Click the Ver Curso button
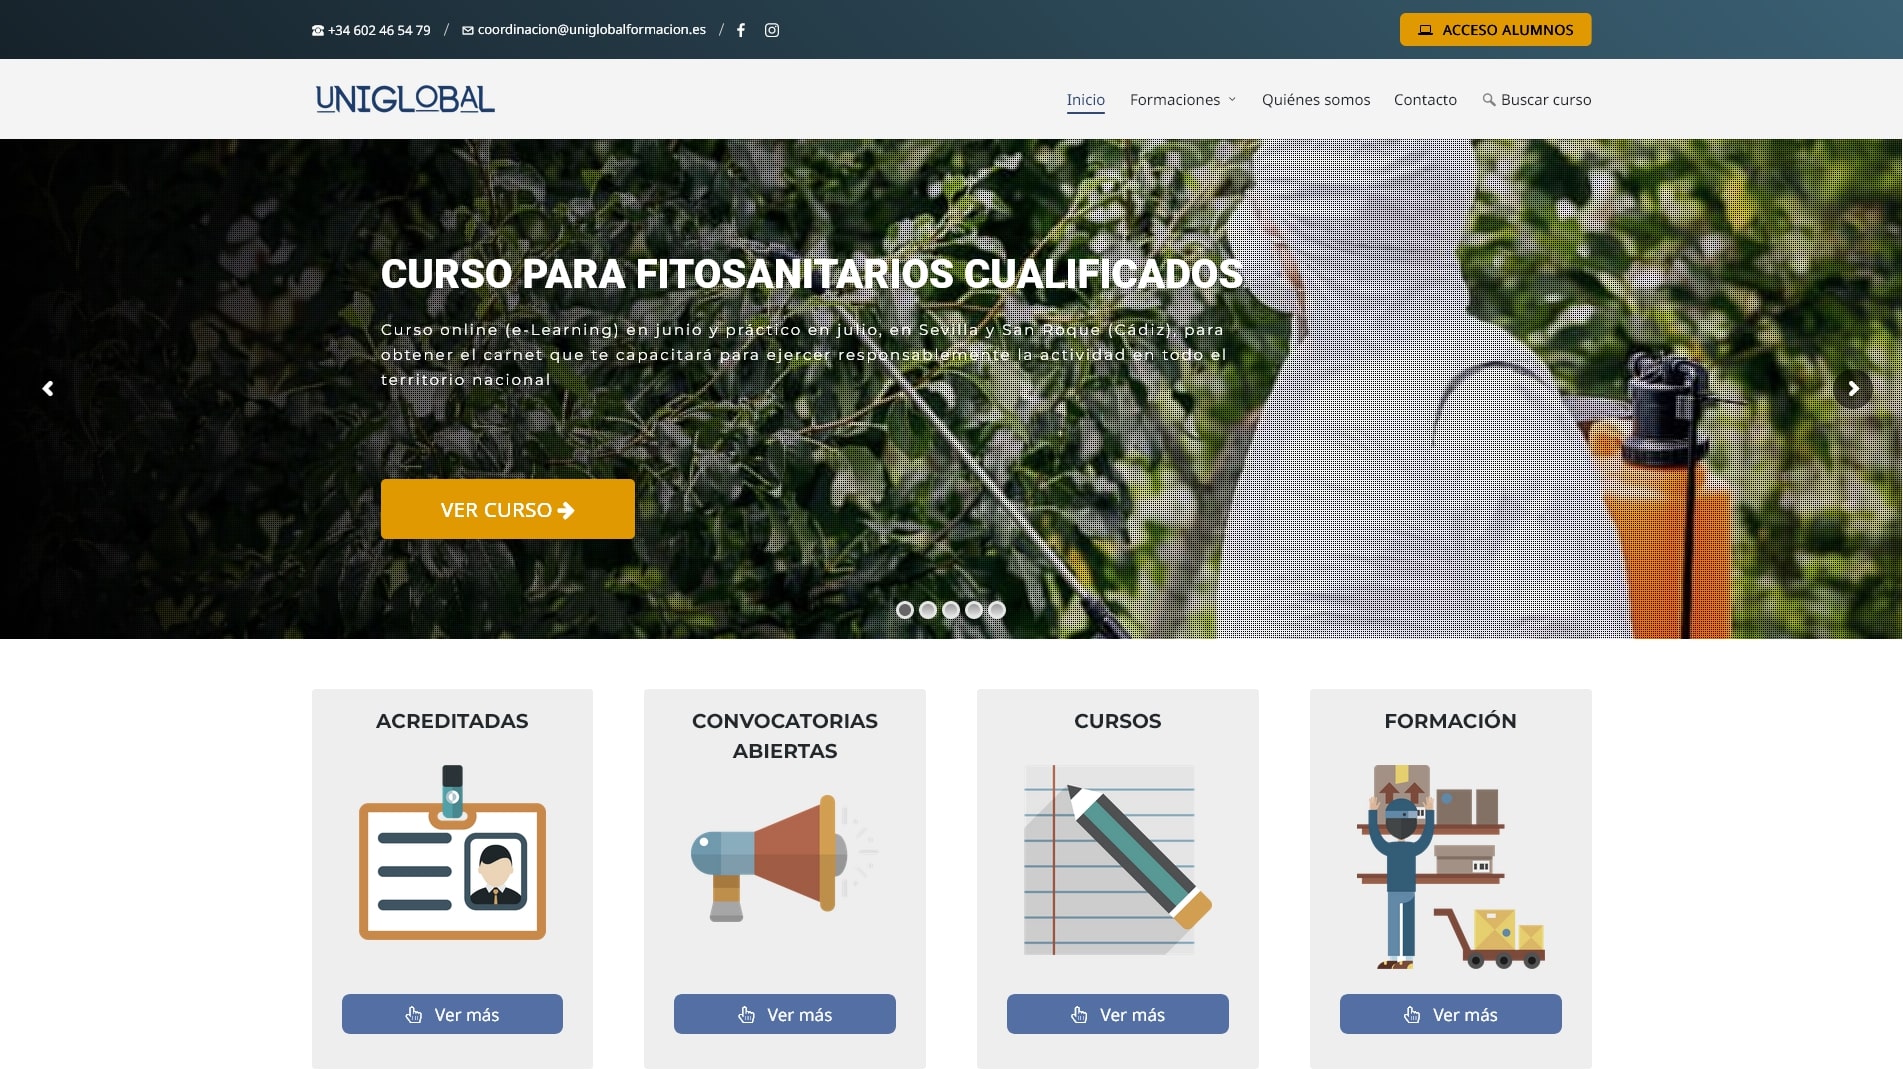 (507, 509)
